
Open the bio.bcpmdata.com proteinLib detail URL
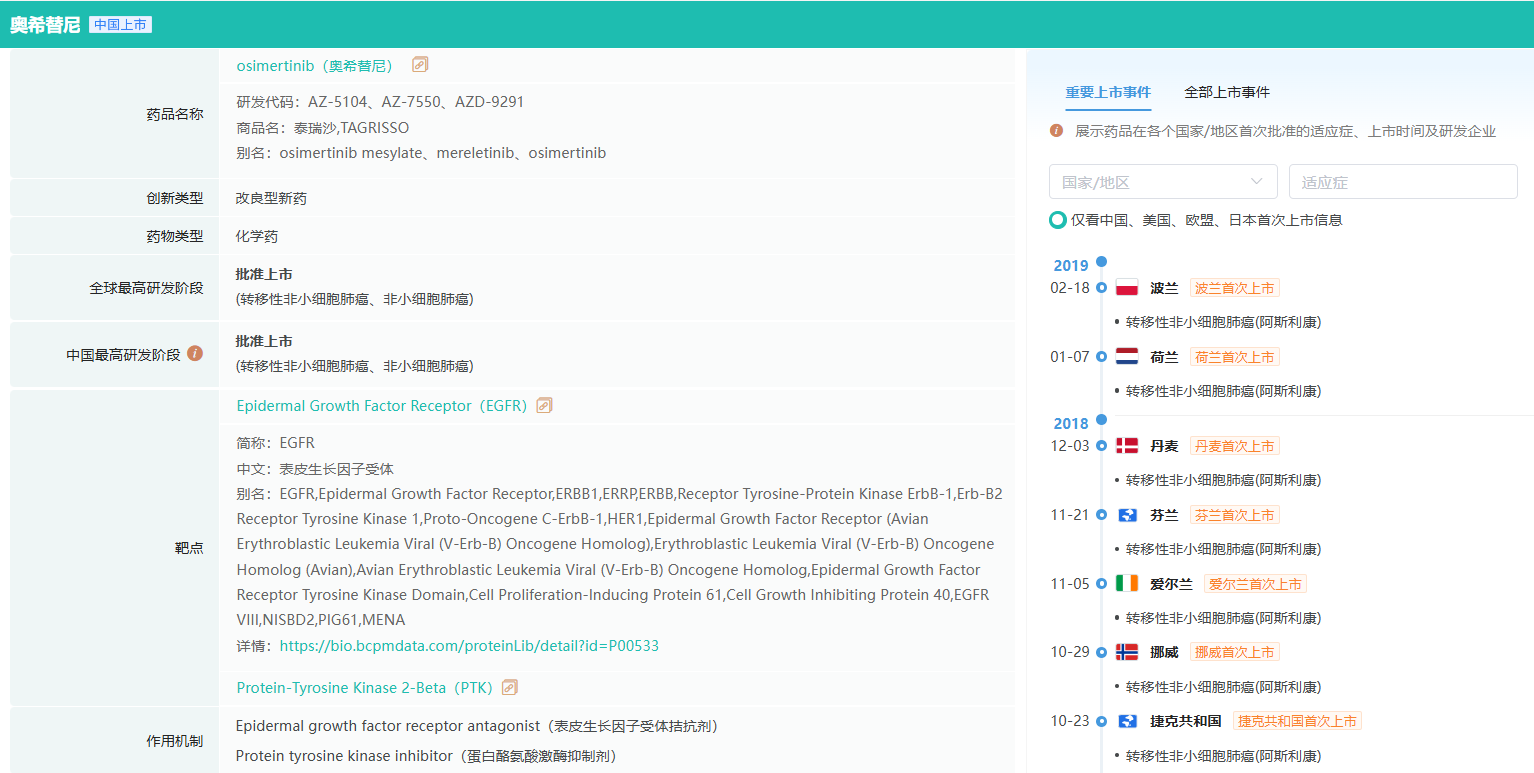(469, 646)
